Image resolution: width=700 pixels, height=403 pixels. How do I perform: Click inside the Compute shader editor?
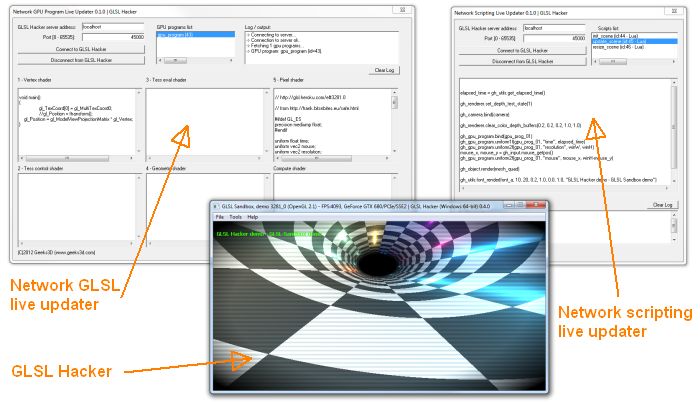(x=332, y=187)
